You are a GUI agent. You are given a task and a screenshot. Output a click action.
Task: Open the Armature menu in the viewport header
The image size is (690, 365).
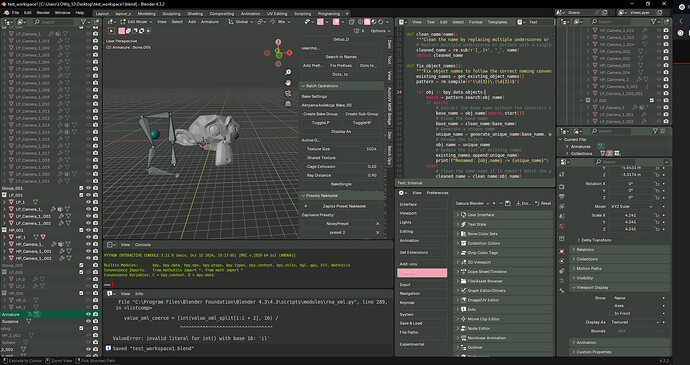(209, 22)
